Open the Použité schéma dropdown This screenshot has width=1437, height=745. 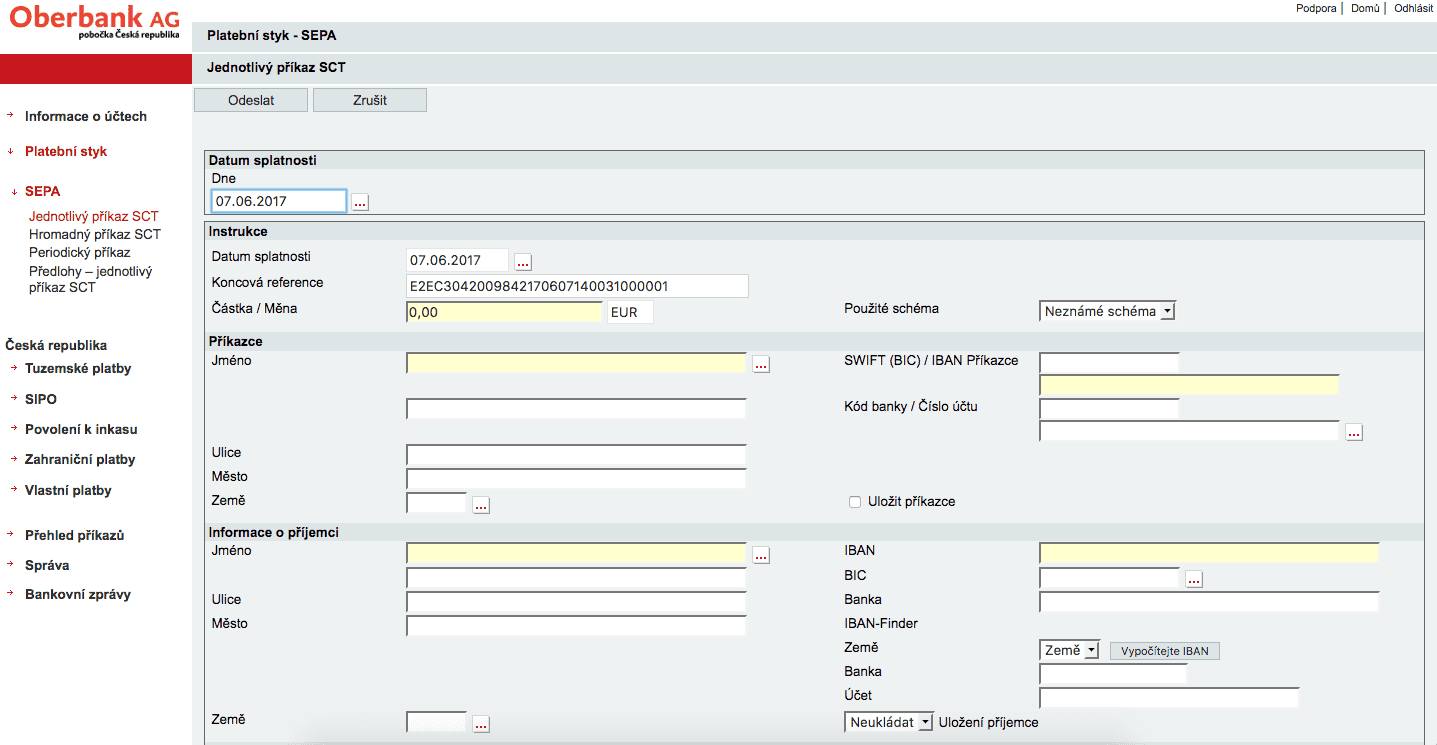coord(1108,311)
